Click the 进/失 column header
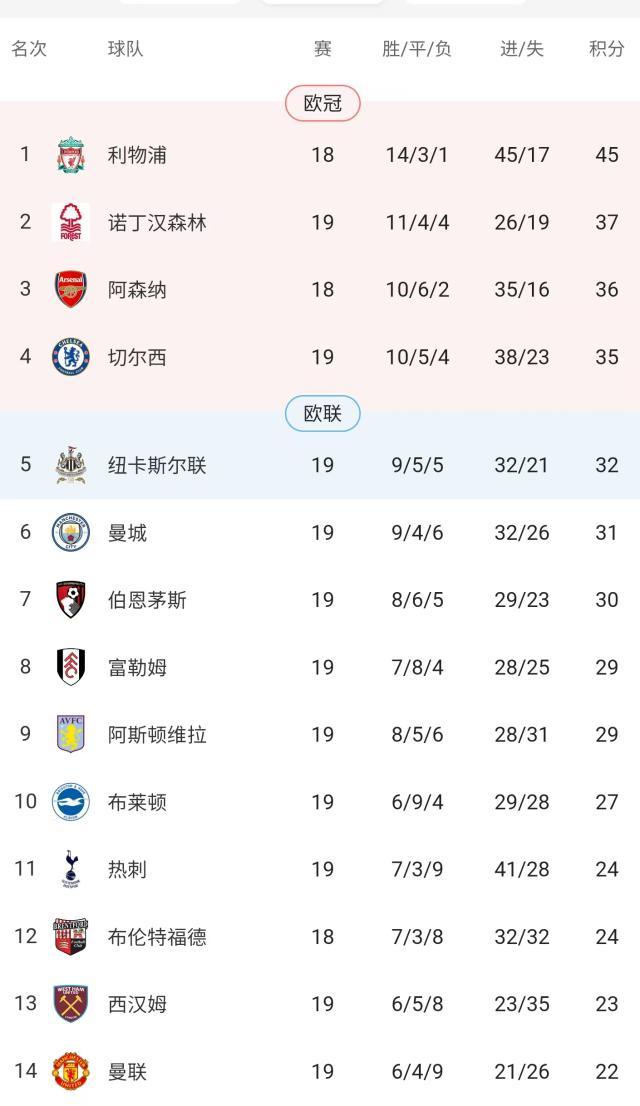 coord(521,49)
